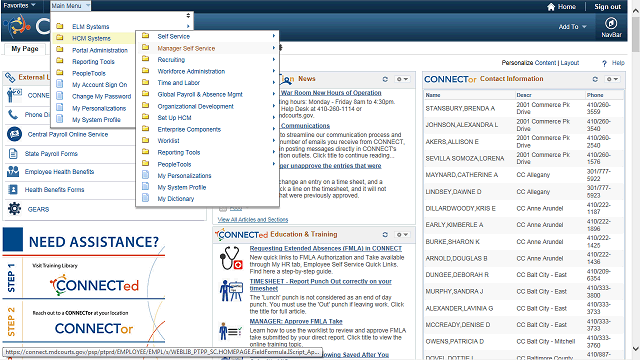
Task: Open My Personalizations in HCM submenu
Action: tap(184, 176)
